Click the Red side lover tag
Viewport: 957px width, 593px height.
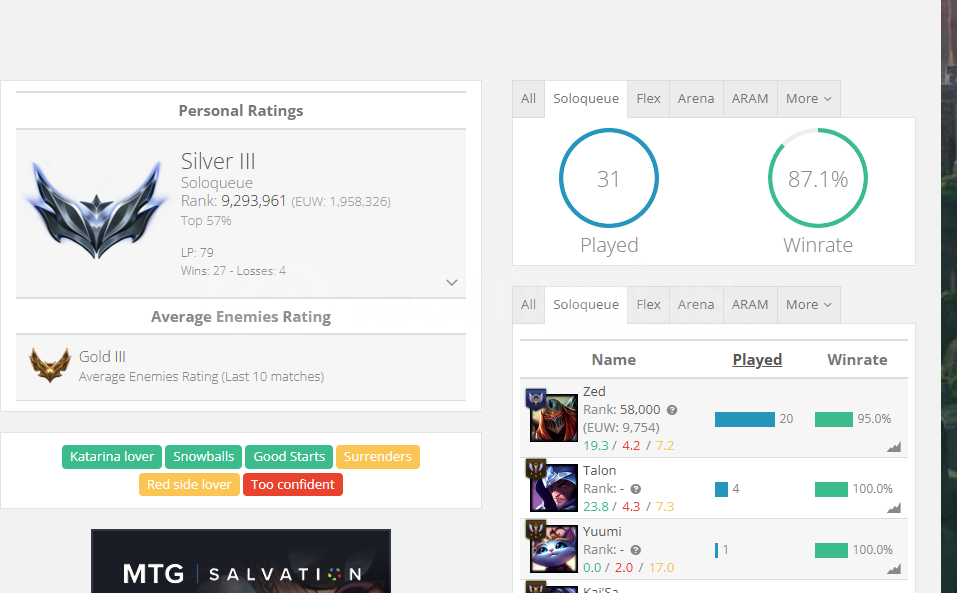pos(189,484)
